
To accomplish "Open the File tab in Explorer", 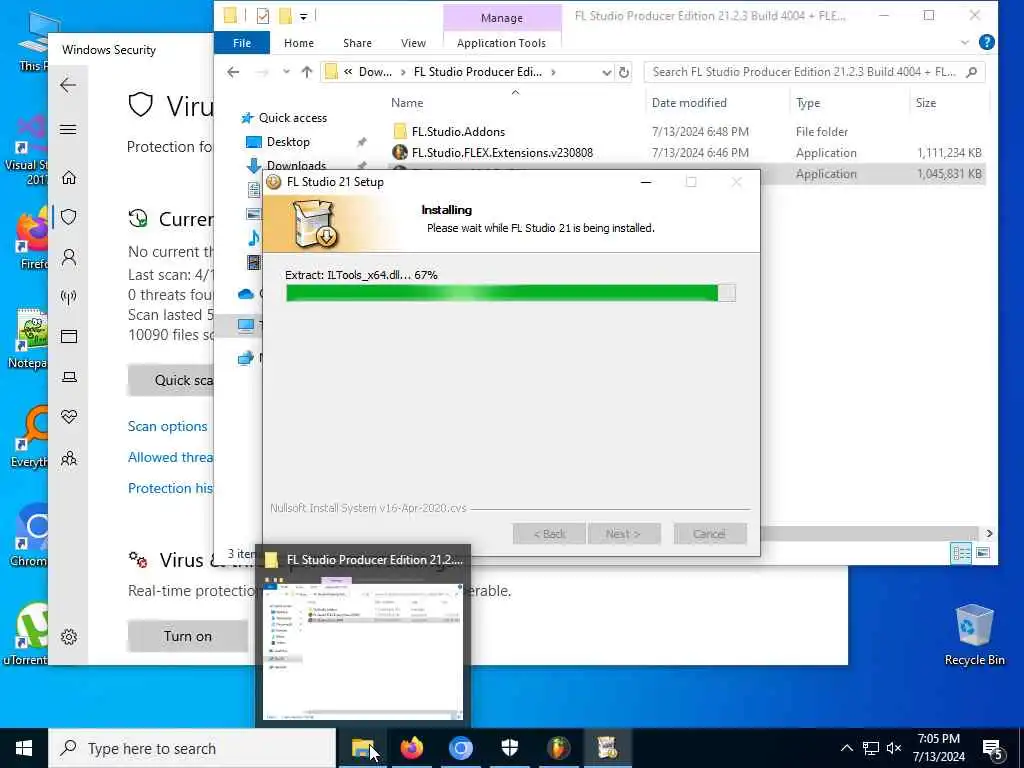I will [242, 43].
